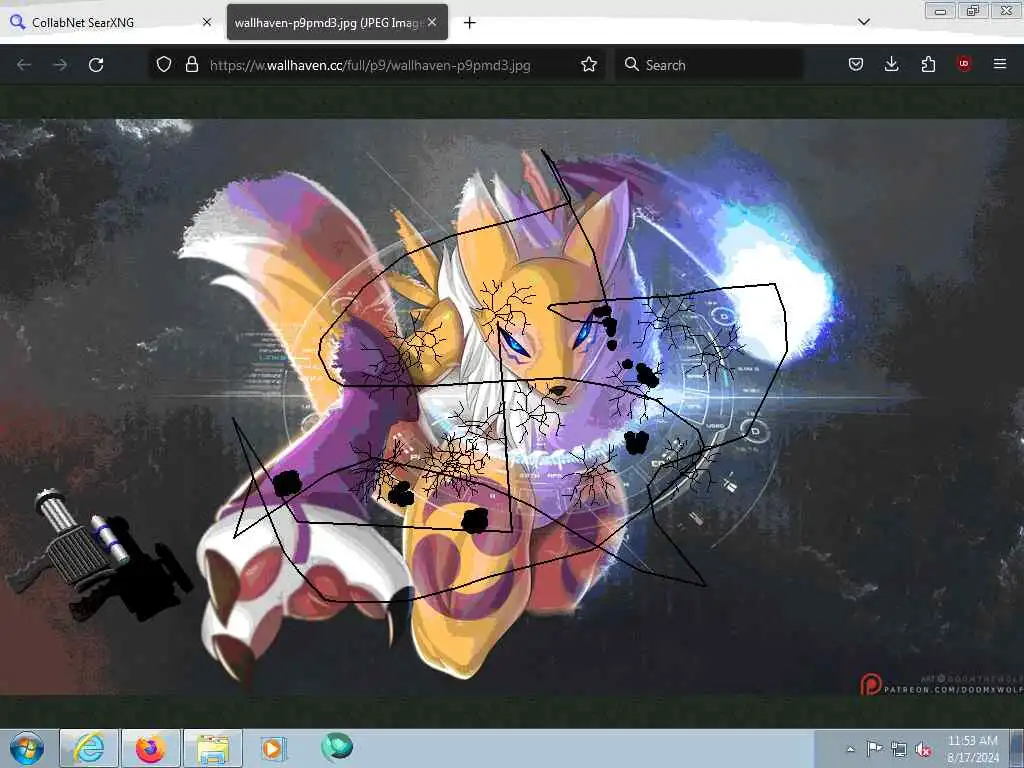Launch Internet Explorer from taskbar
Viewport: 1024px width, 768px height.
pyautogui.click(x=89, y=748)
